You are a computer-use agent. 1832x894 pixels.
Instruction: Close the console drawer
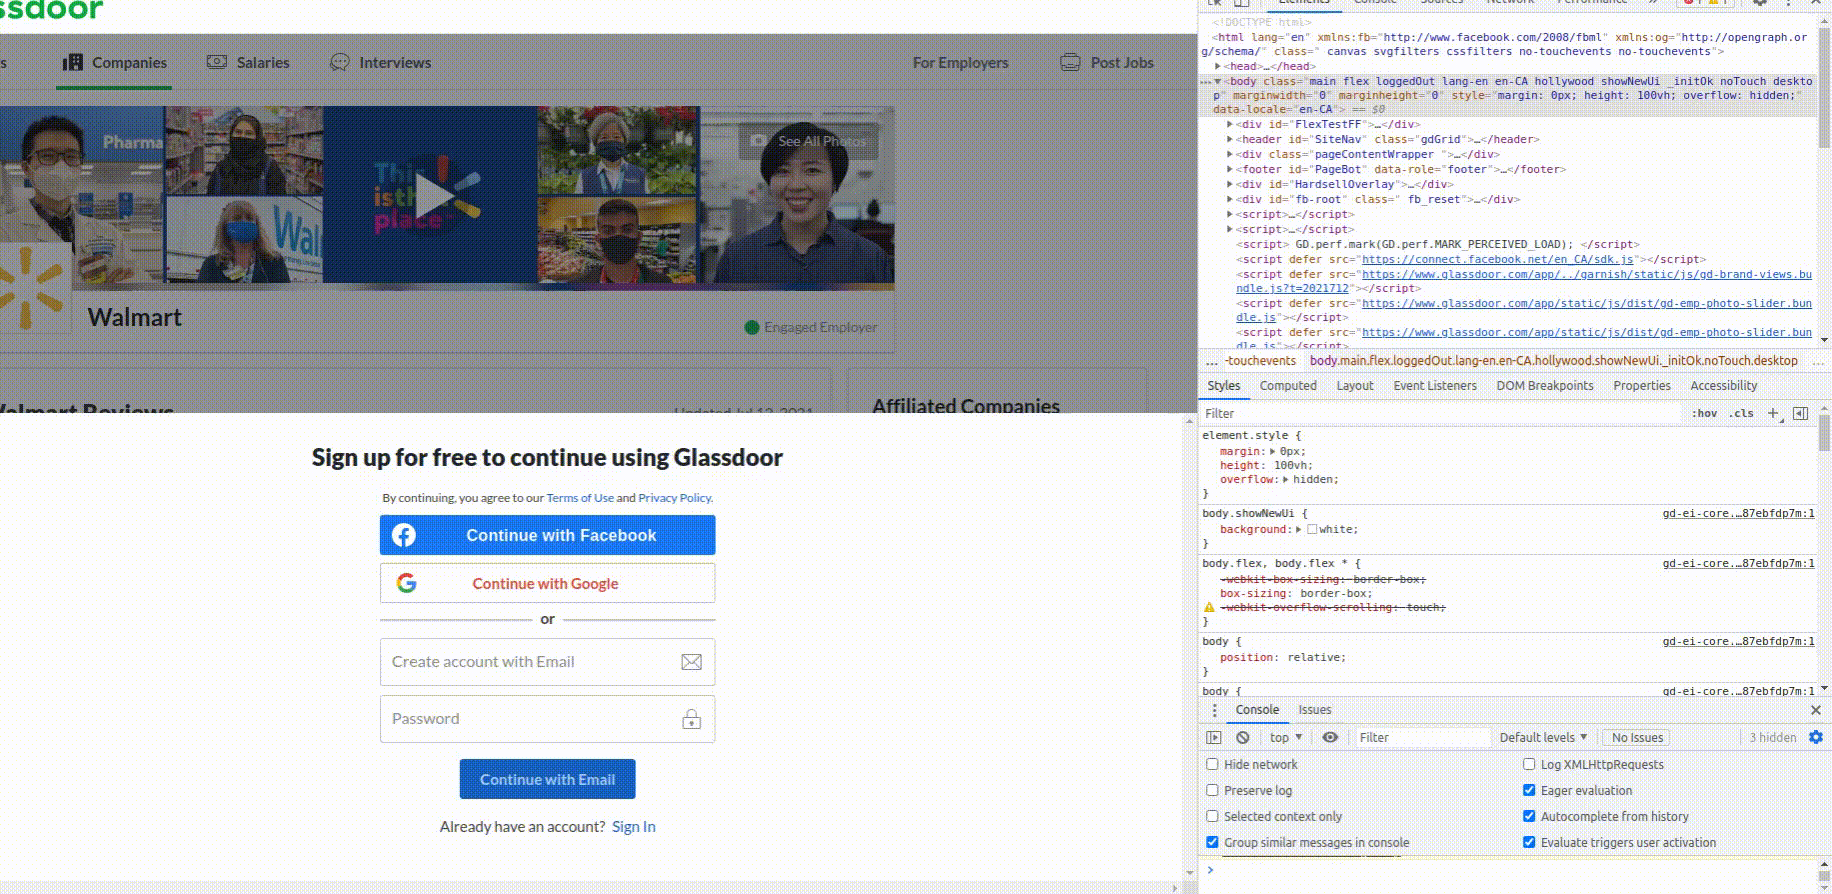[1816, 710]
